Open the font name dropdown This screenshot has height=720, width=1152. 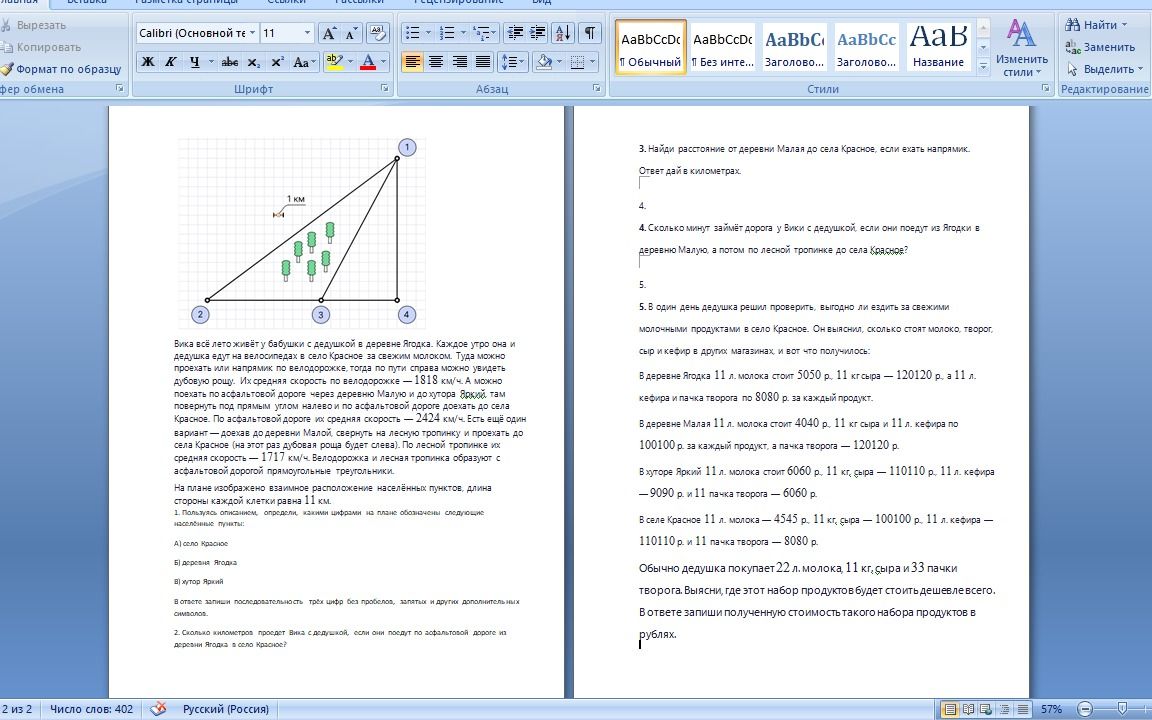click(253, 33)
